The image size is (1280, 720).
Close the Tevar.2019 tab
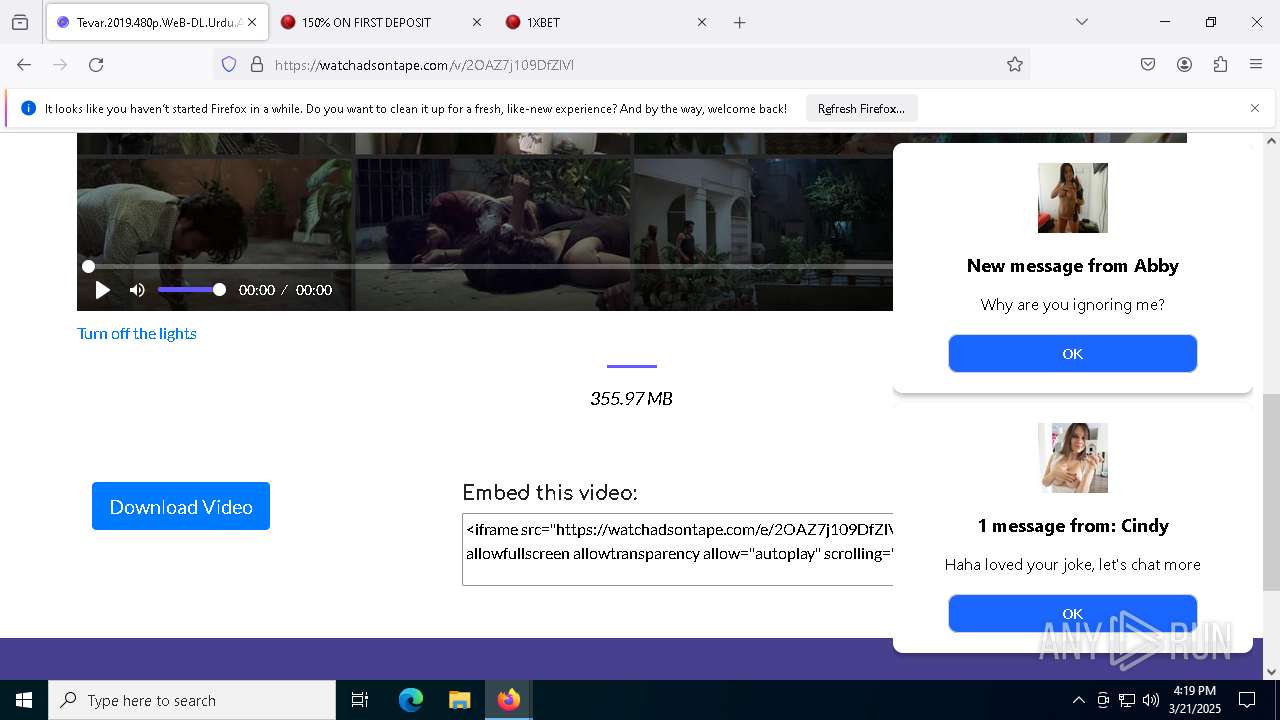pyautogui.click(x=252, y=22)
